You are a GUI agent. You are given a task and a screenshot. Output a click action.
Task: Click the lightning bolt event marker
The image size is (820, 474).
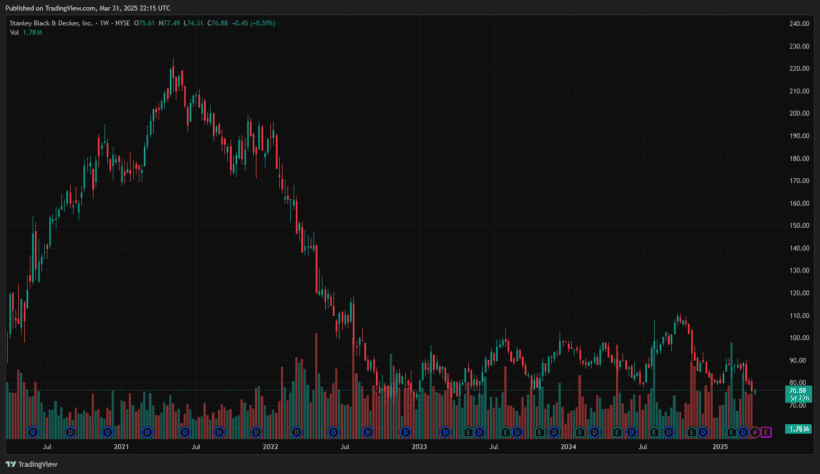pyautogui.click(x=755, y=432)
